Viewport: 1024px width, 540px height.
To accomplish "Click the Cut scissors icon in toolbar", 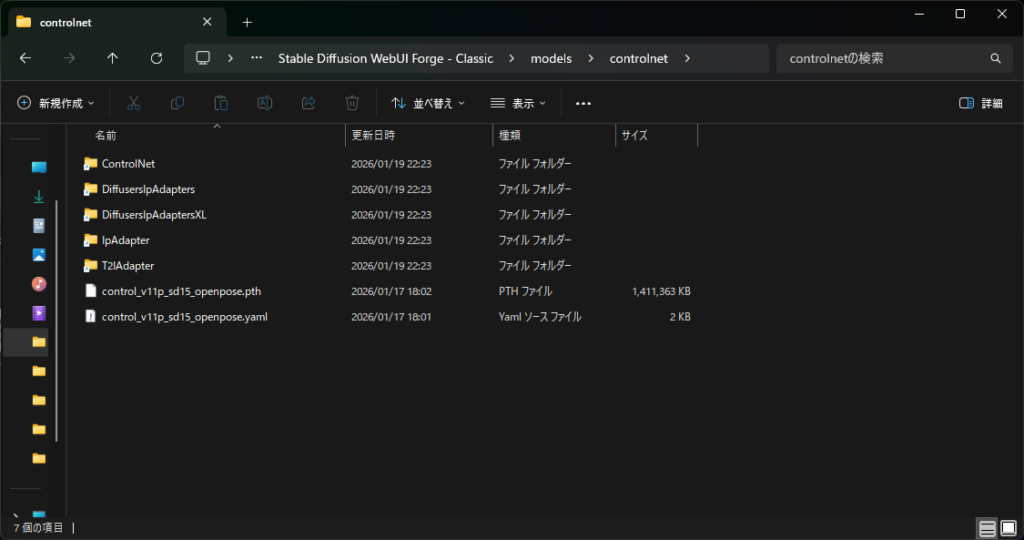I will [133, 103].
